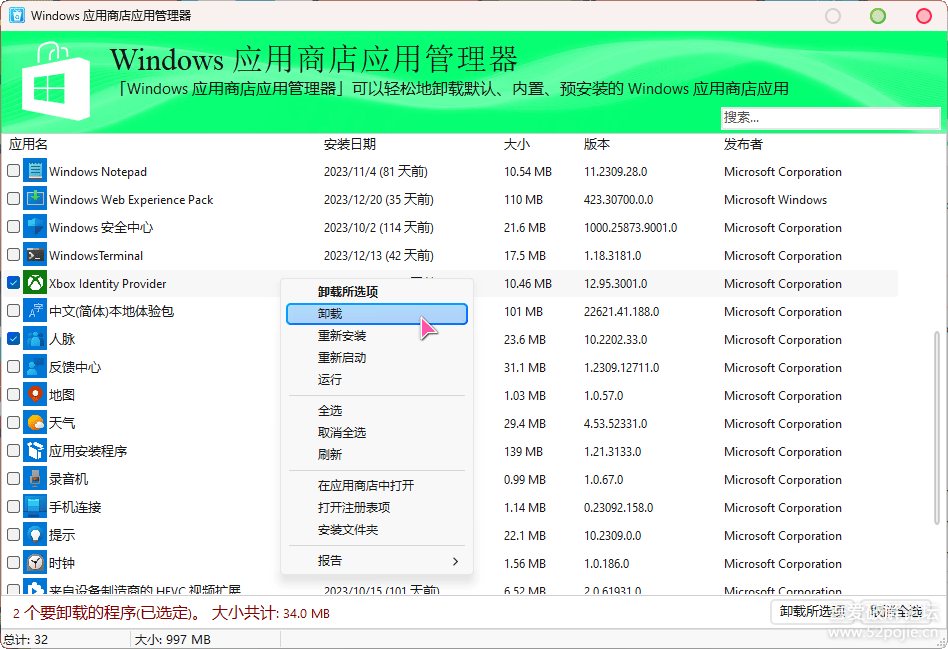Image resolution: width=948 pixels, height=649 pixels.
Task: Click the red close window circle
Action: coord(923,16)
